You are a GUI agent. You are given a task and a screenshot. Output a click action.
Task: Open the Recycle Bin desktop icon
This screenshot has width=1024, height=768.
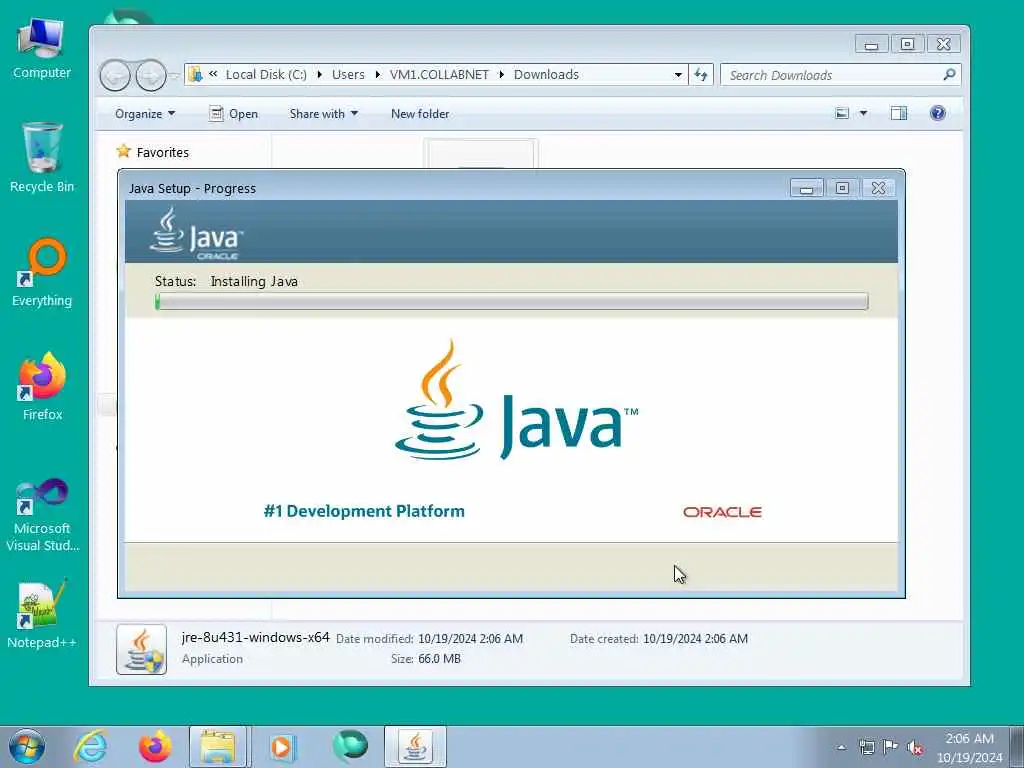(42, 159)
